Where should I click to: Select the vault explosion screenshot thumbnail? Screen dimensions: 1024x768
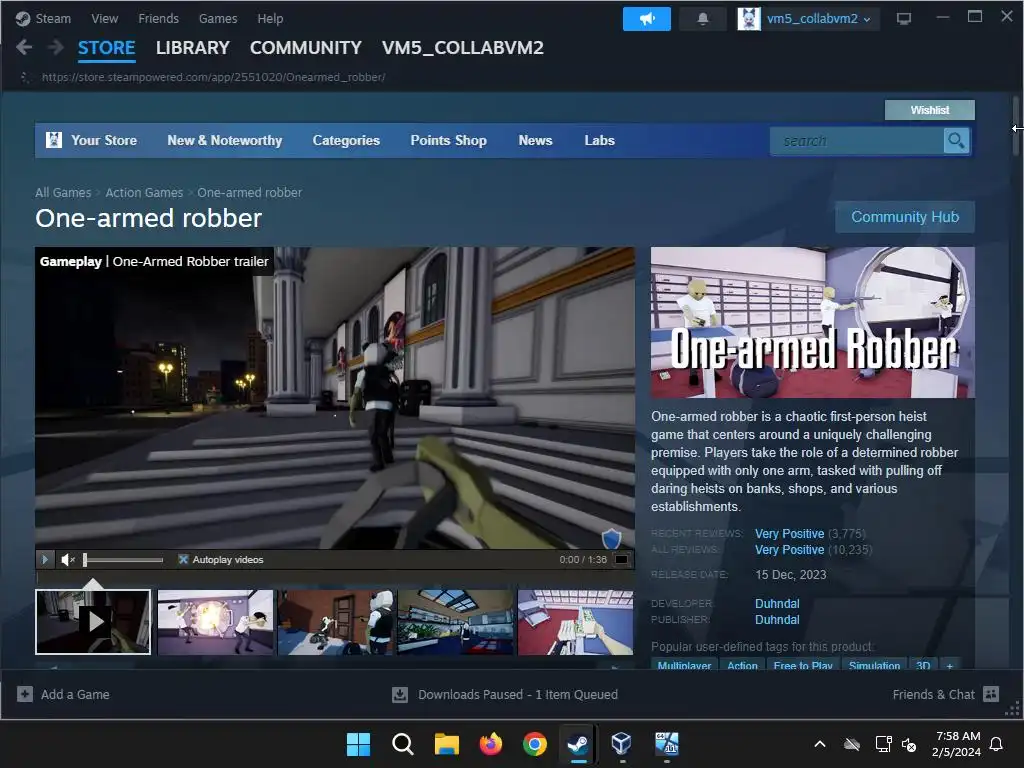[x=215, y=622]
